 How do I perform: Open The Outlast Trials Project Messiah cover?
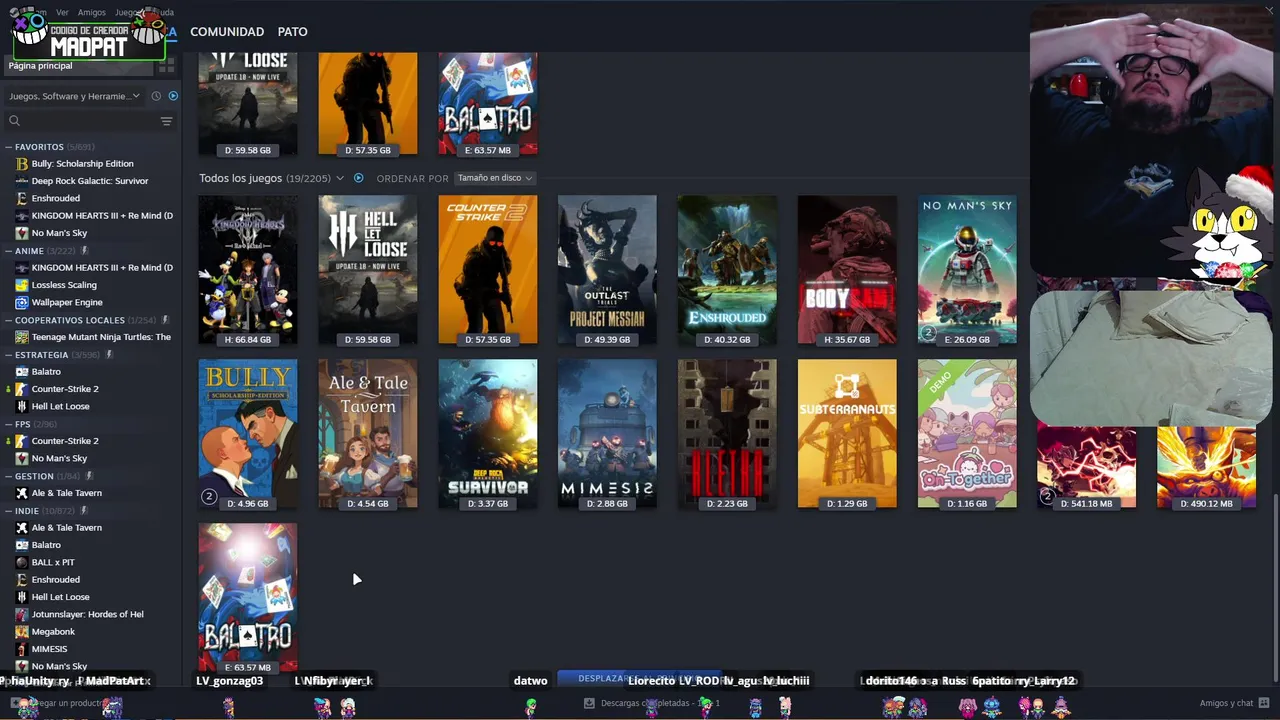click(x=607, y=270)
